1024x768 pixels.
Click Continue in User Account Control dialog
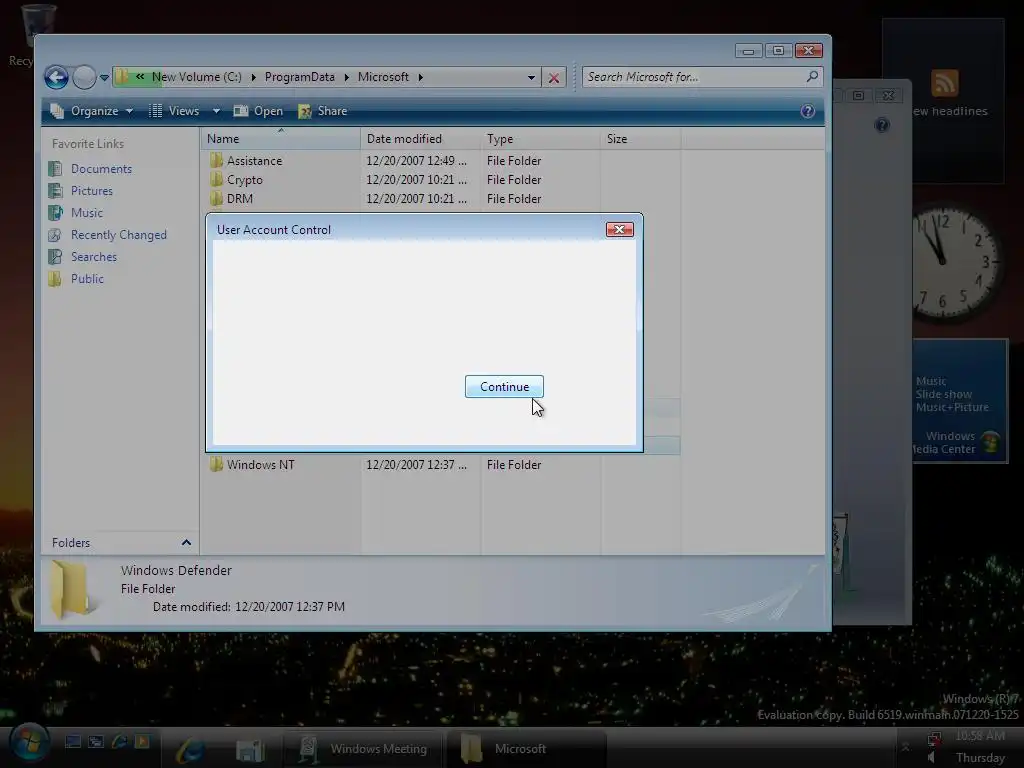click(504, 387)
